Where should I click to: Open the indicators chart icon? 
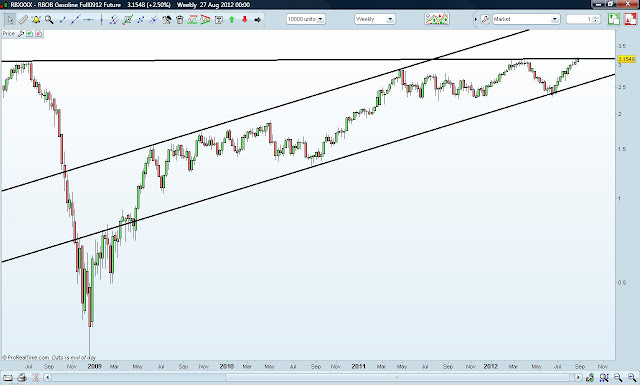tap(437, 19)
